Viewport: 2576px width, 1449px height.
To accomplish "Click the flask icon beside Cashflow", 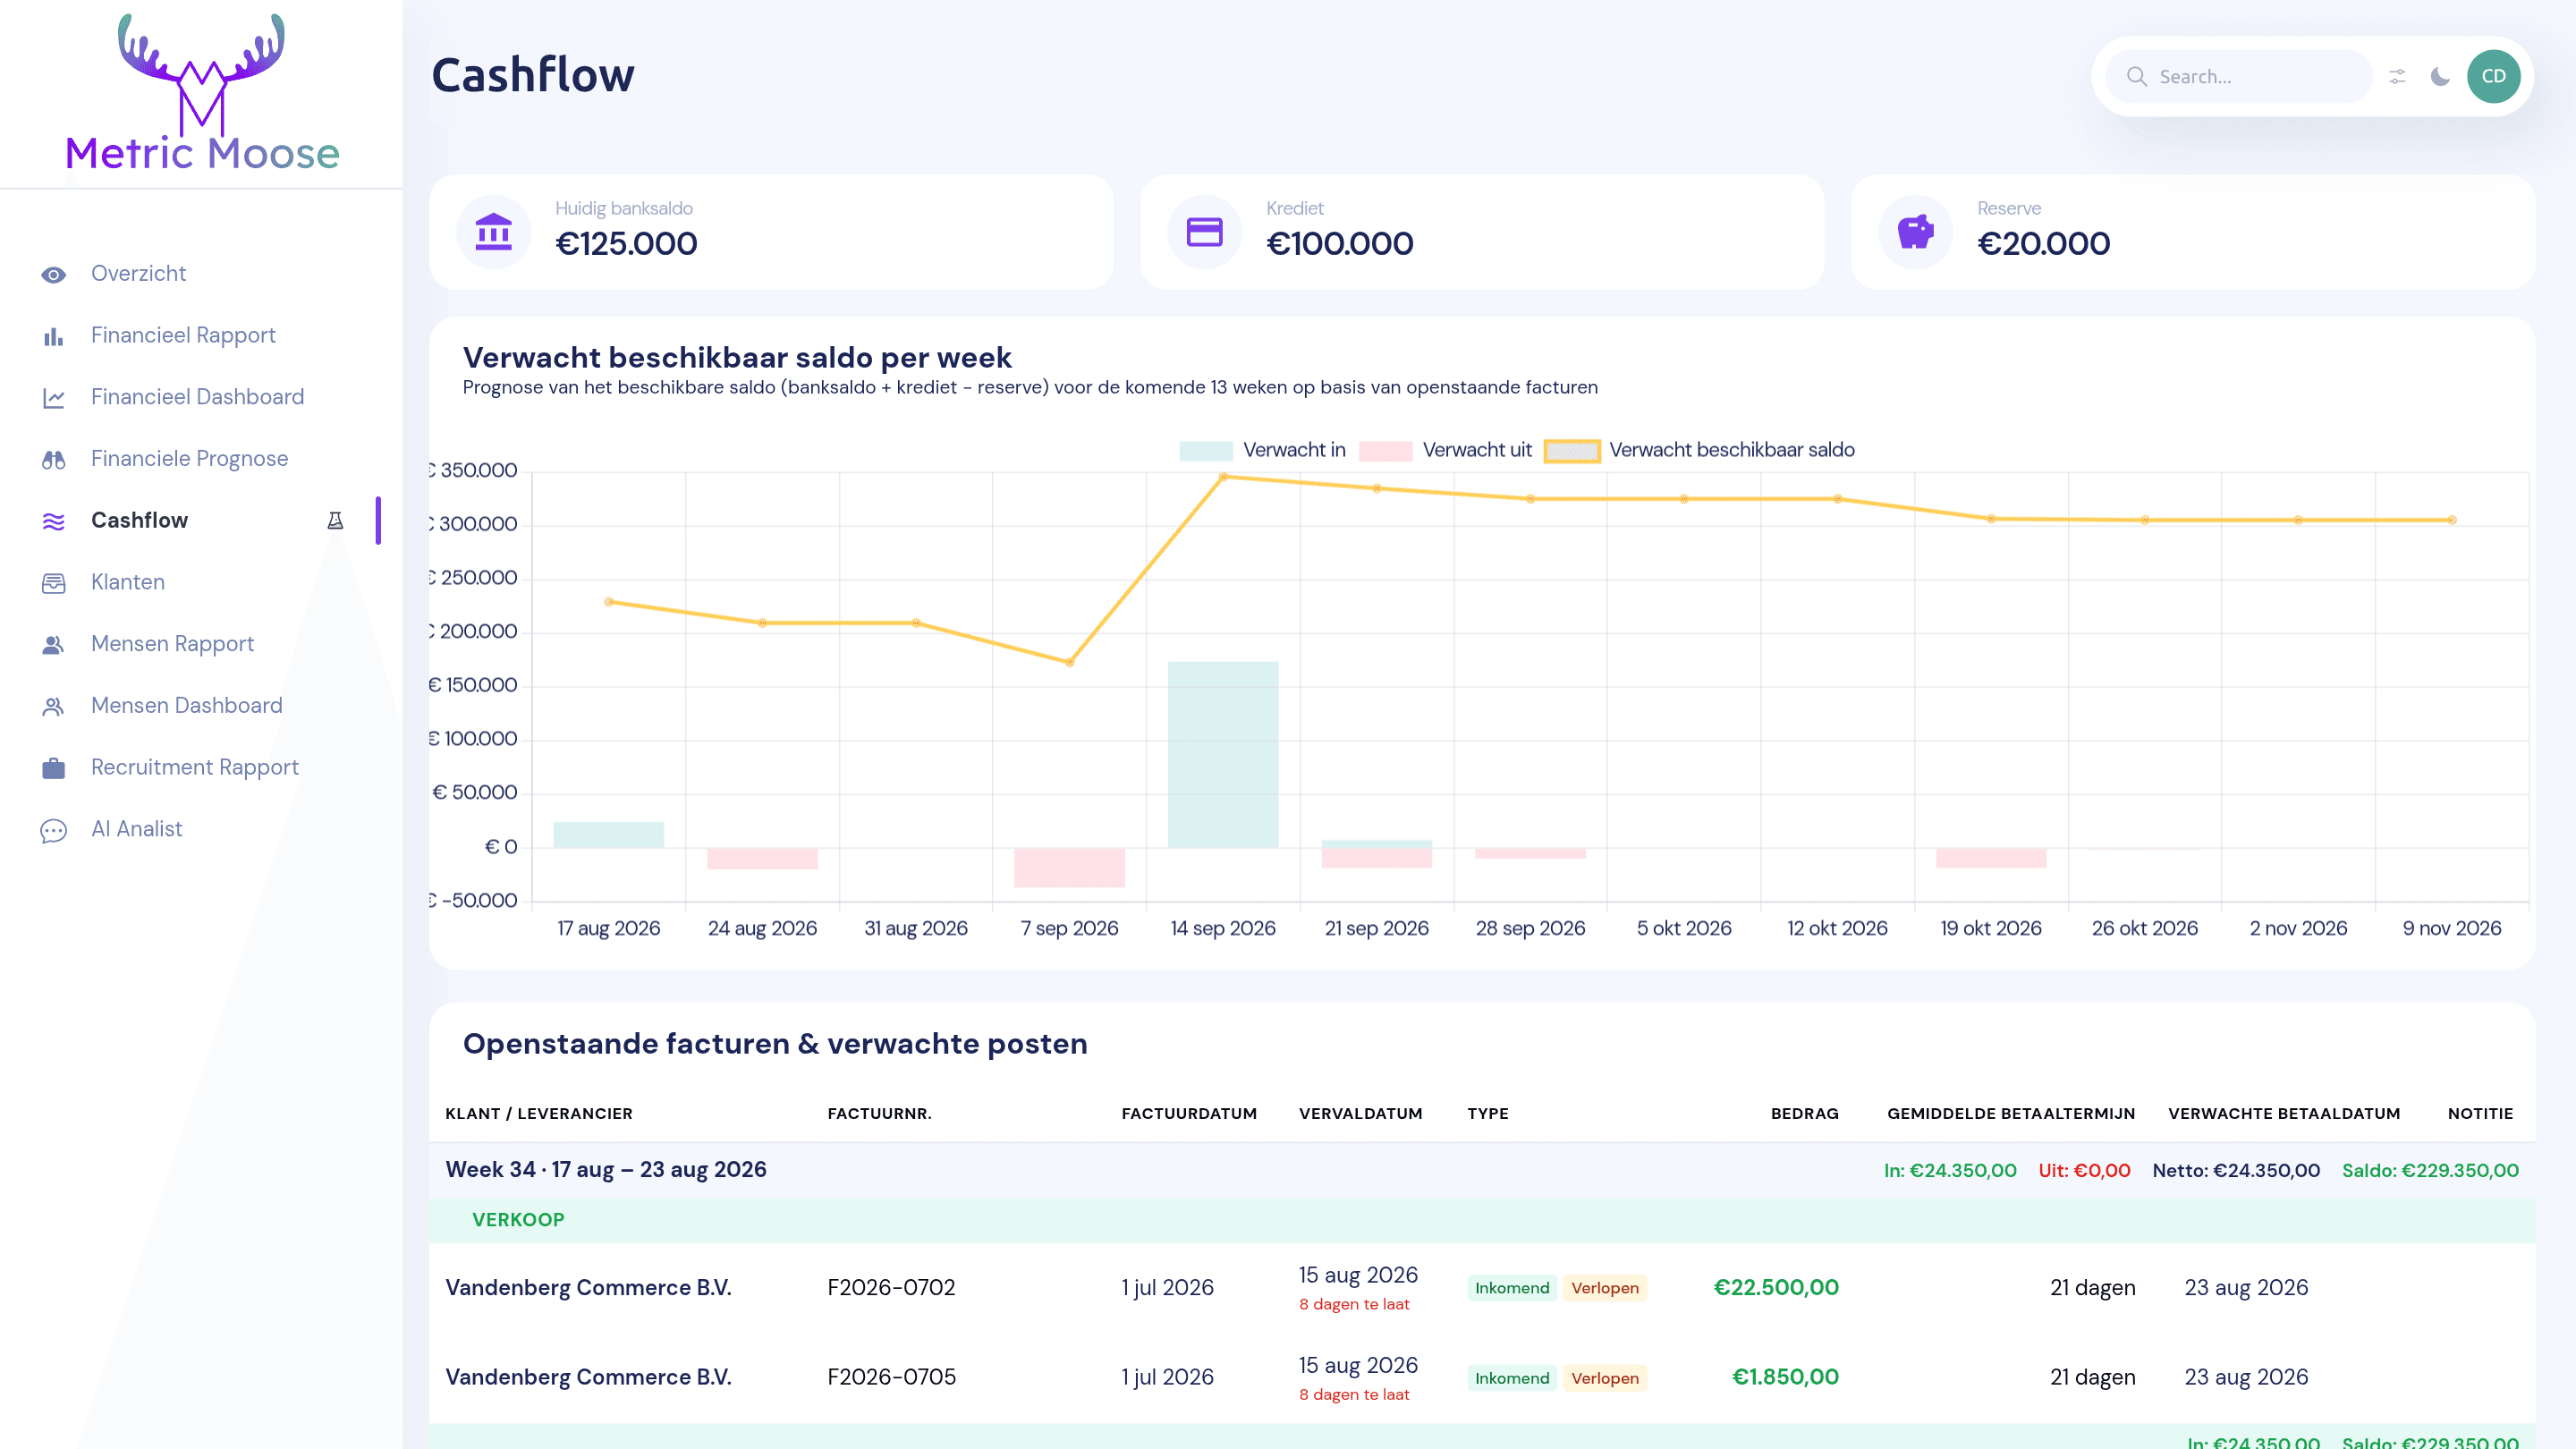I will (335, 520).
